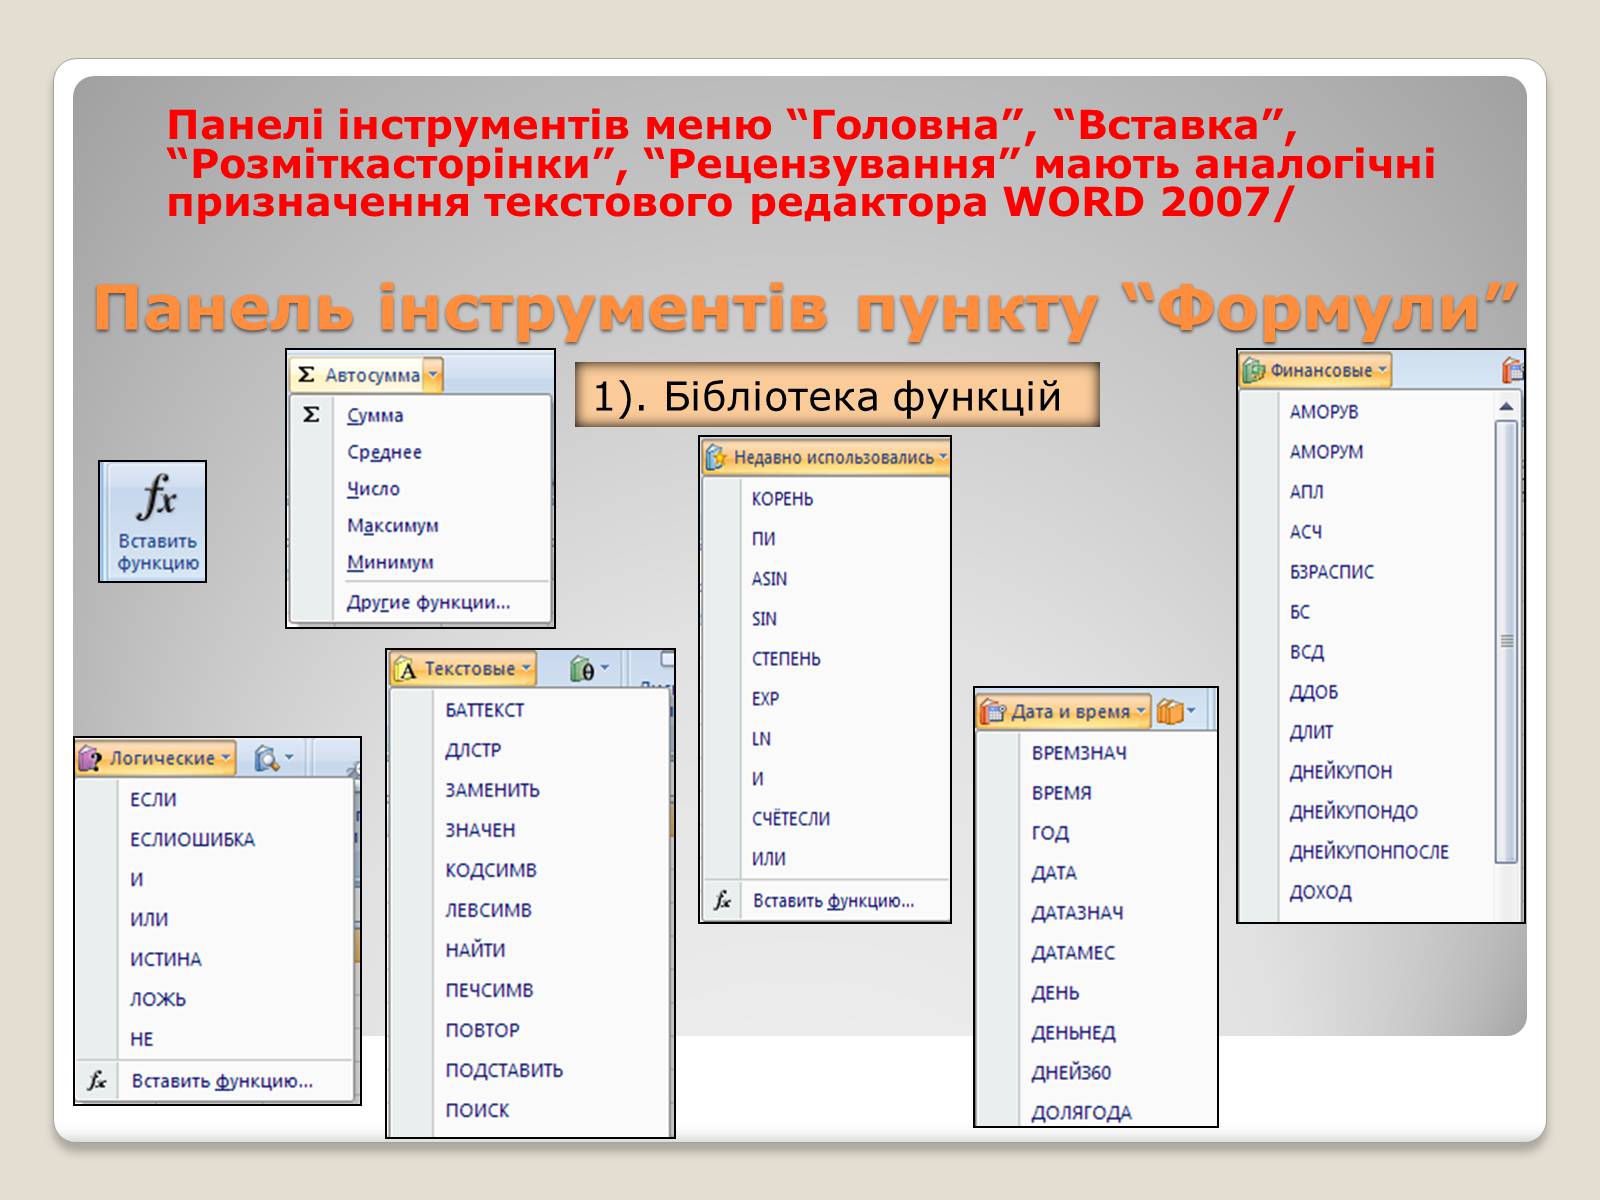Viewport: 1600px width, 1200px height.
Task: Open dropdown arrow next to theta book icon
Action: click(x=604, y=668)
